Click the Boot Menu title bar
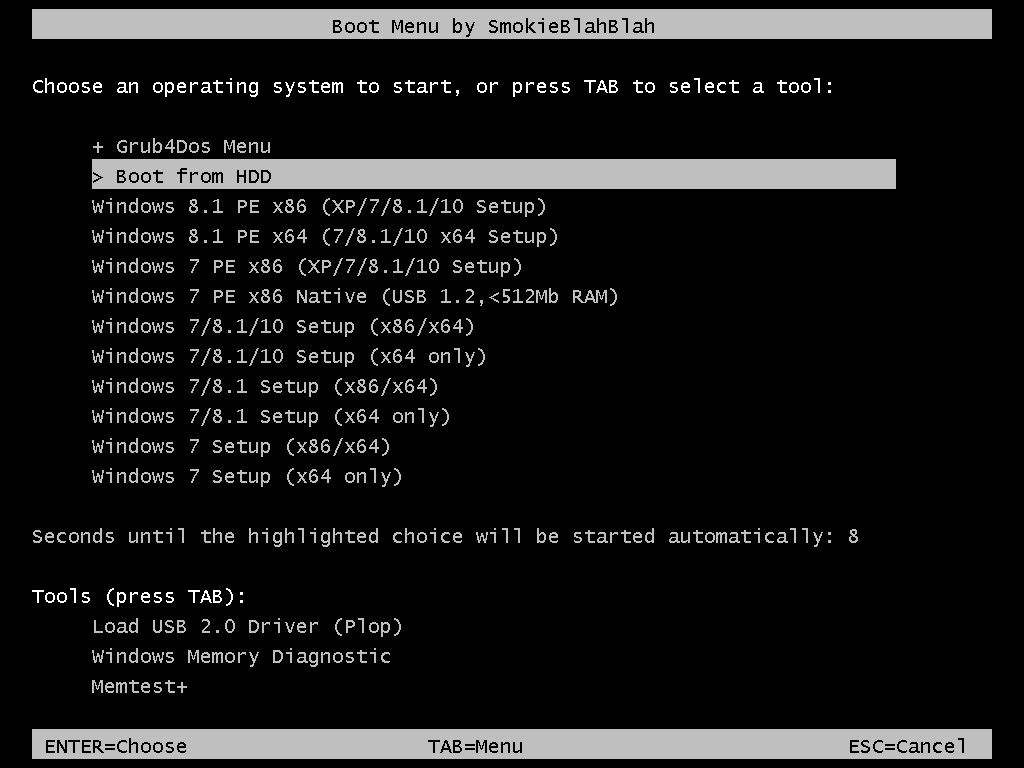This screenshot has height=768, width=1024. [512, 24]
